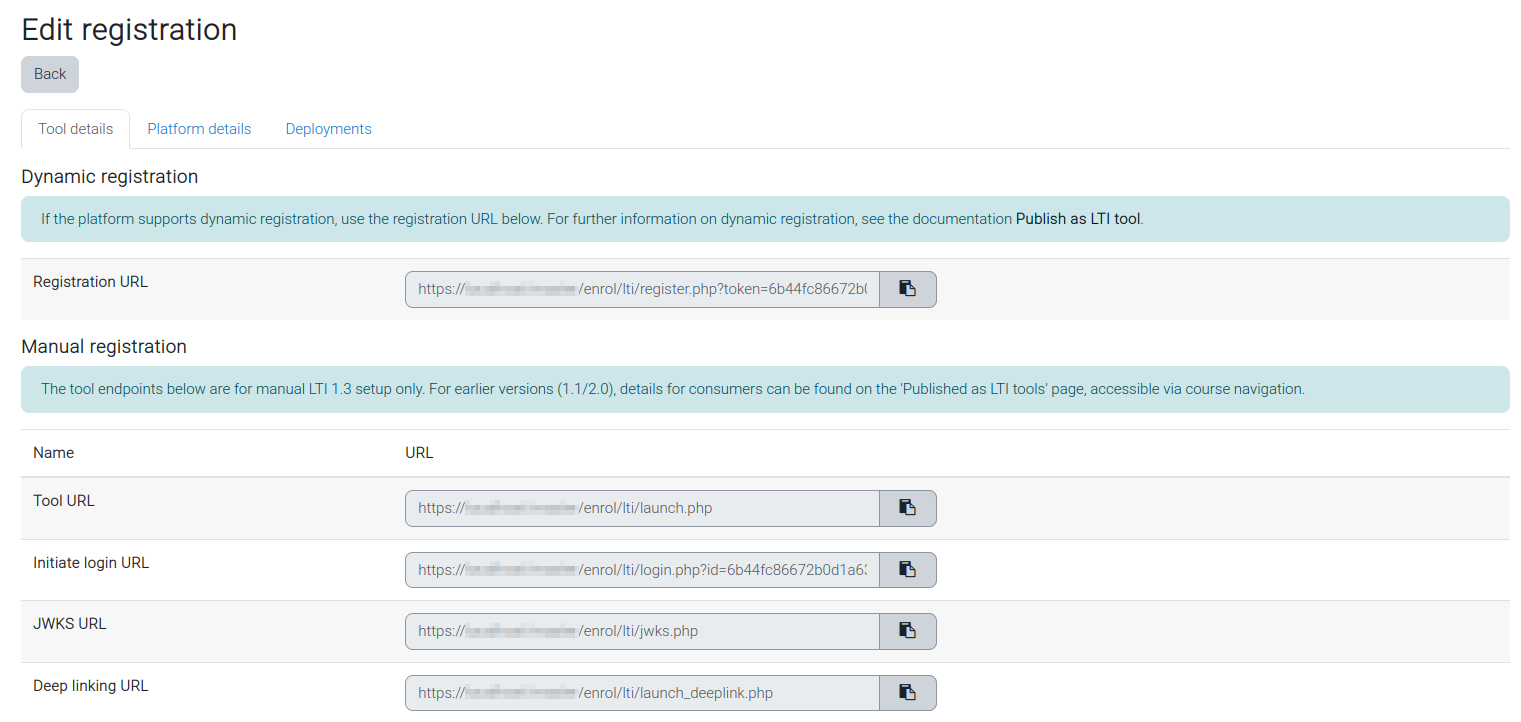Click the JWKS URL text field
This screenshot has width=1521, height=722.
pos(642,631)
